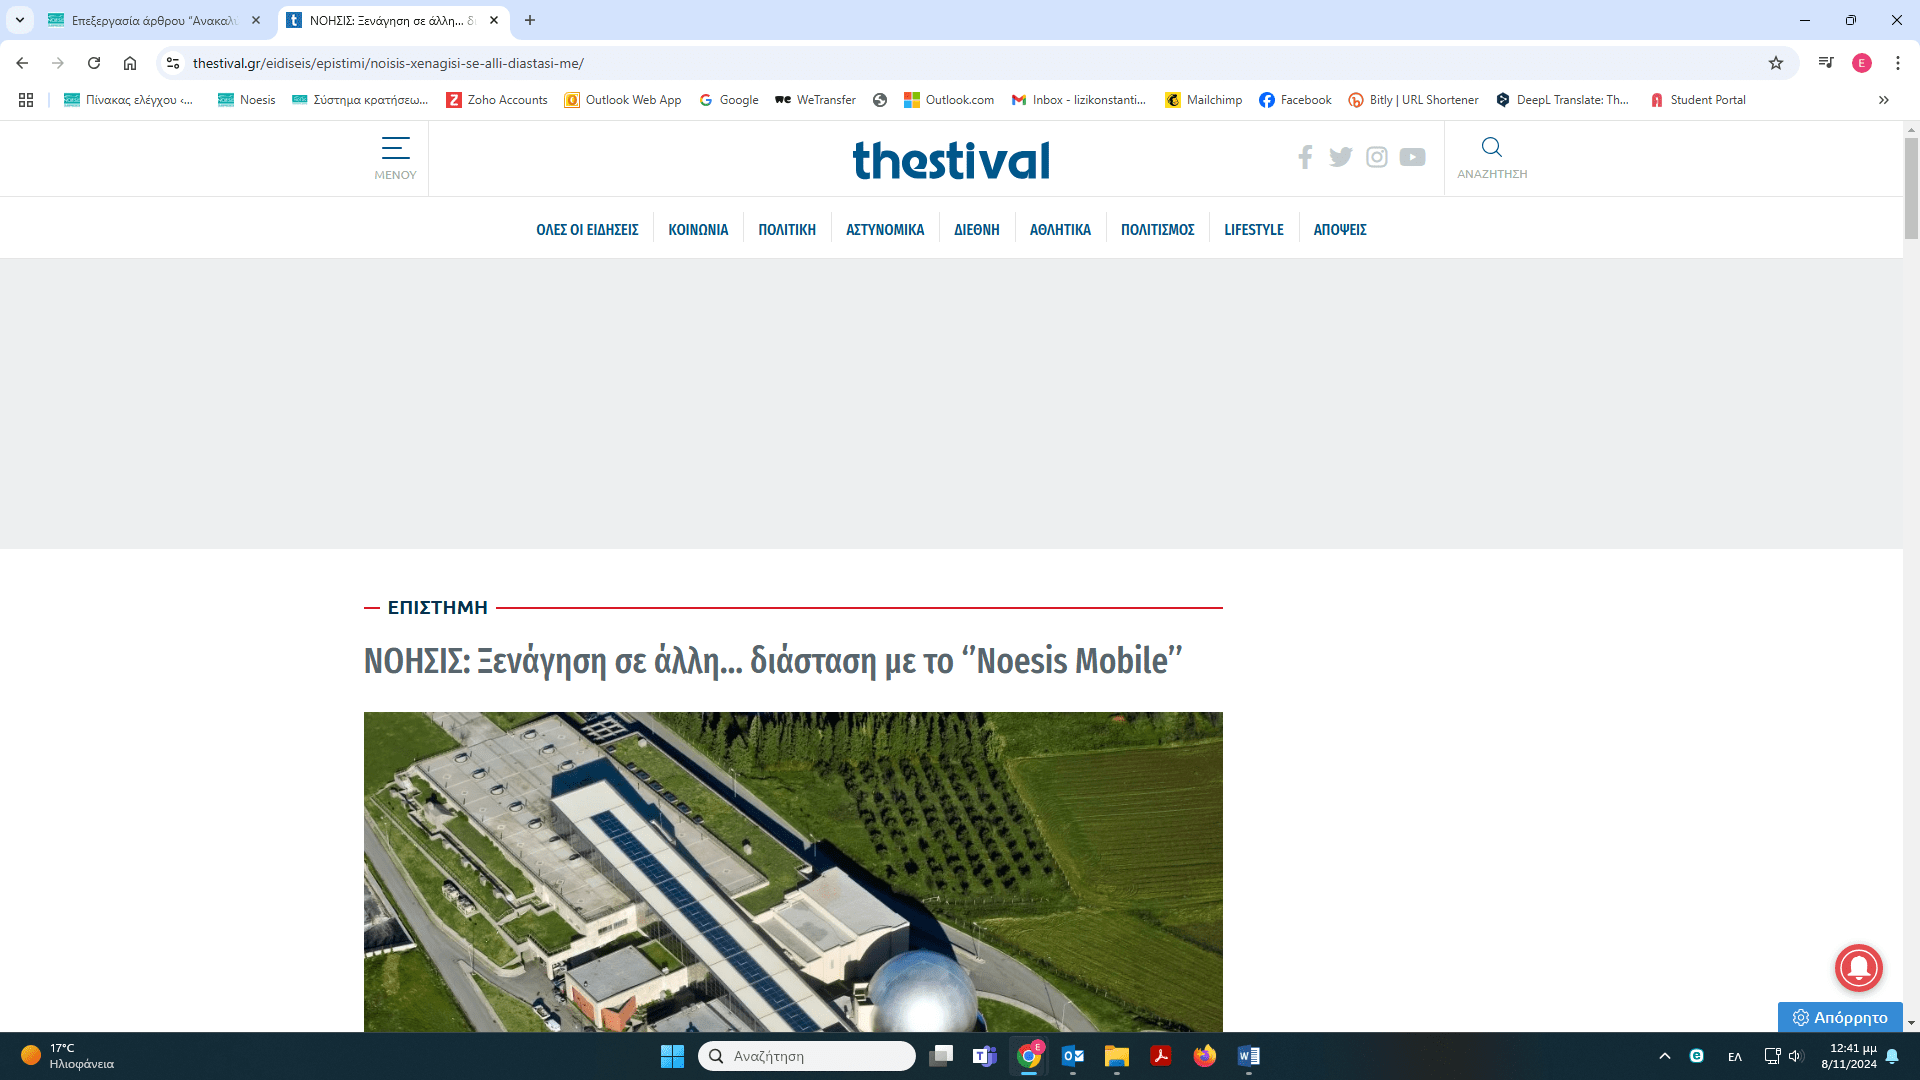Open the hamburger menu labeled ΜΕΝΟΥ
This screenshot has width=1920, height=1080.
[x=395, y=157]
